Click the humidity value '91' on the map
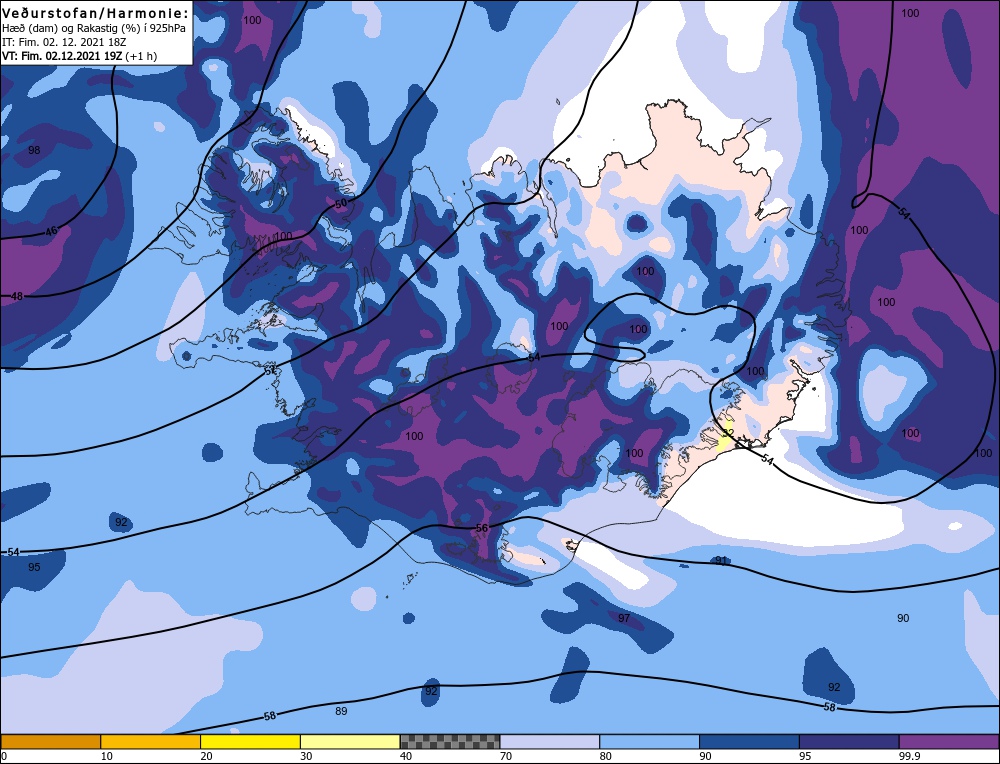The image size is (1000, 764). click(721, 561)
